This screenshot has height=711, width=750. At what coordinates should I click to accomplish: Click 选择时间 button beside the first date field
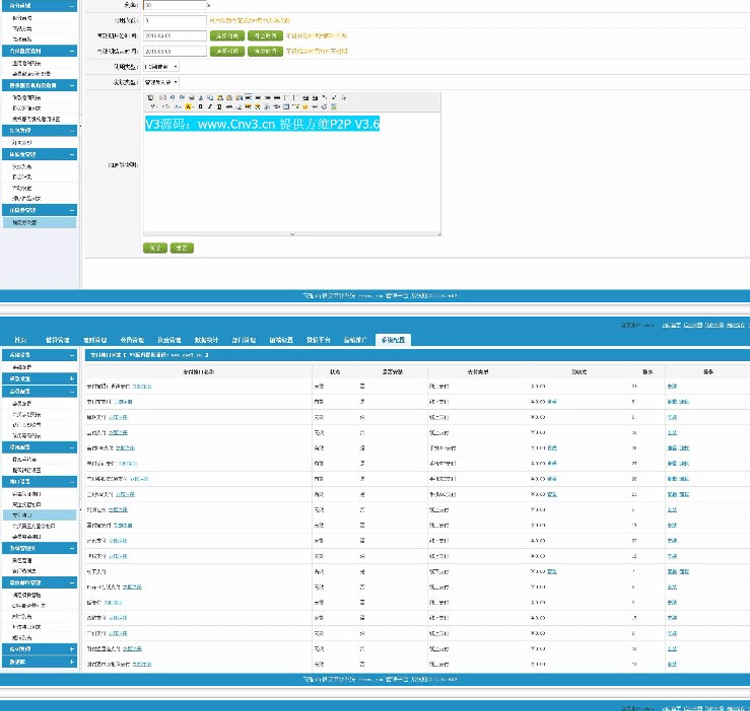pyautogui.click(x=226, y=35)
